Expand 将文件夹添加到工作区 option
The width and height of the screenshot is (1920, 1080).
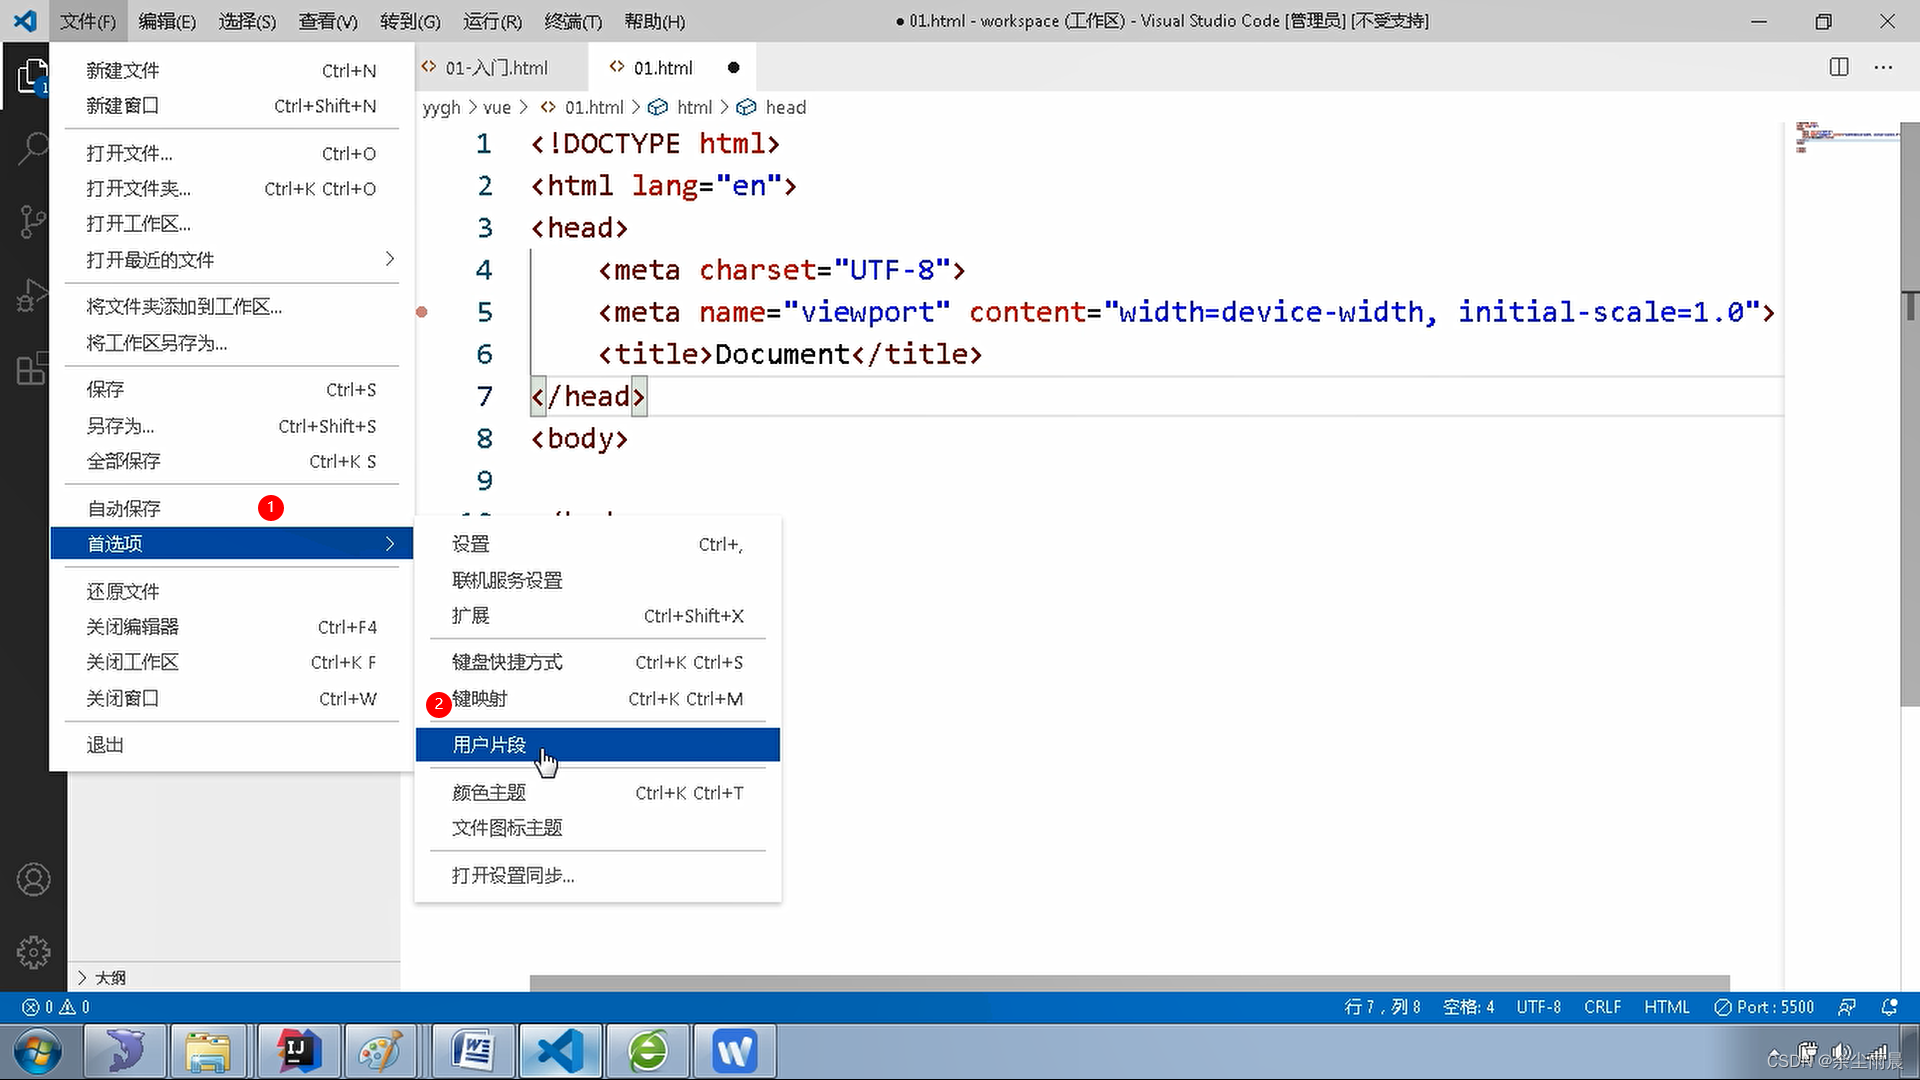tap(185, 306)
